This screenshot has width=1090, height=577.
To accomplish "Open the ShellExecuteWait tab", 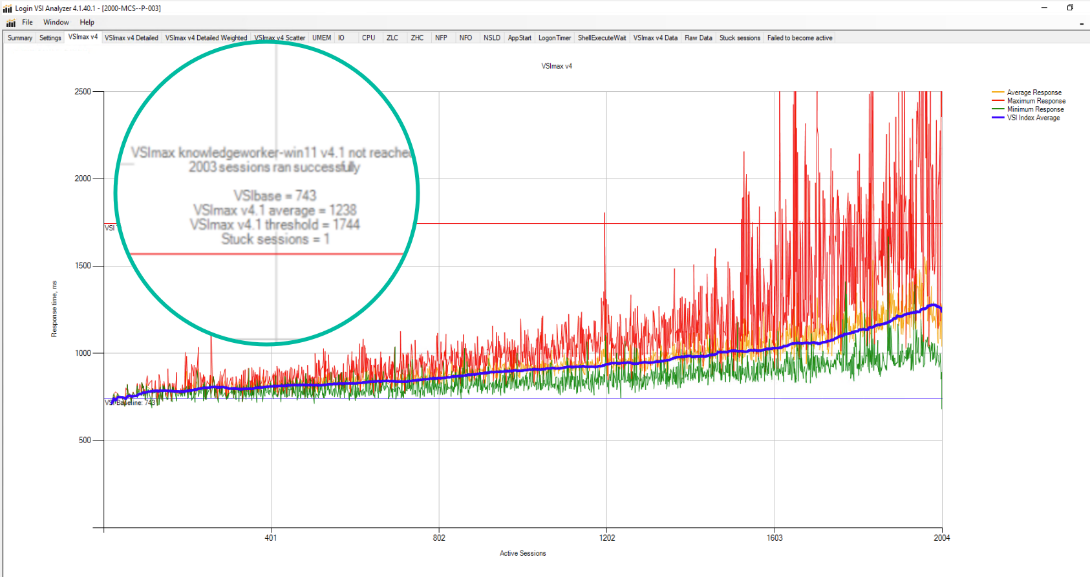I will coord(602,38).
